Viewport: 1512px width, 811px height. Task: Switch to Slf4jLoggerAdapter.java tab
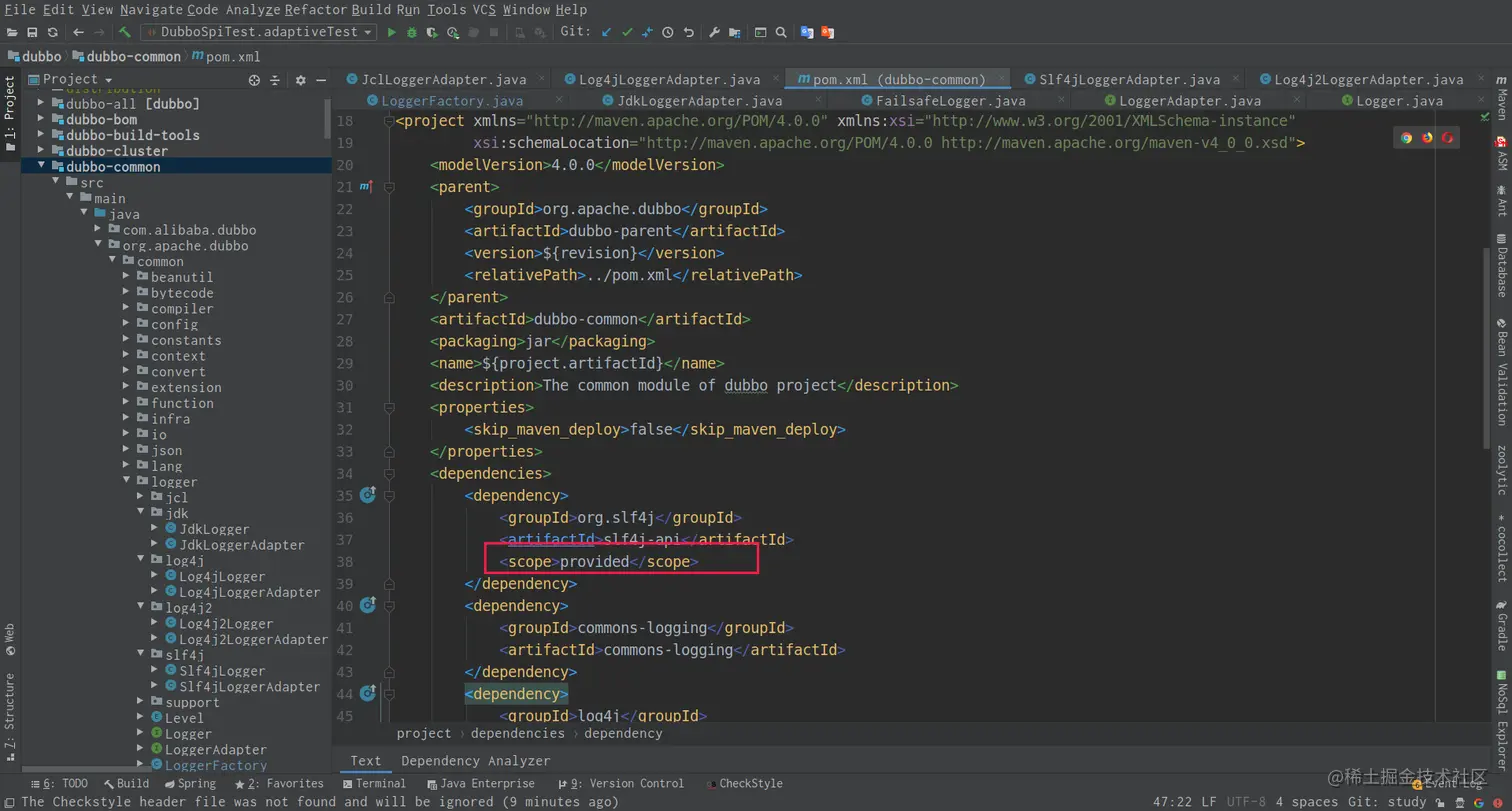pyautogui.click(x=1129, y=79)
